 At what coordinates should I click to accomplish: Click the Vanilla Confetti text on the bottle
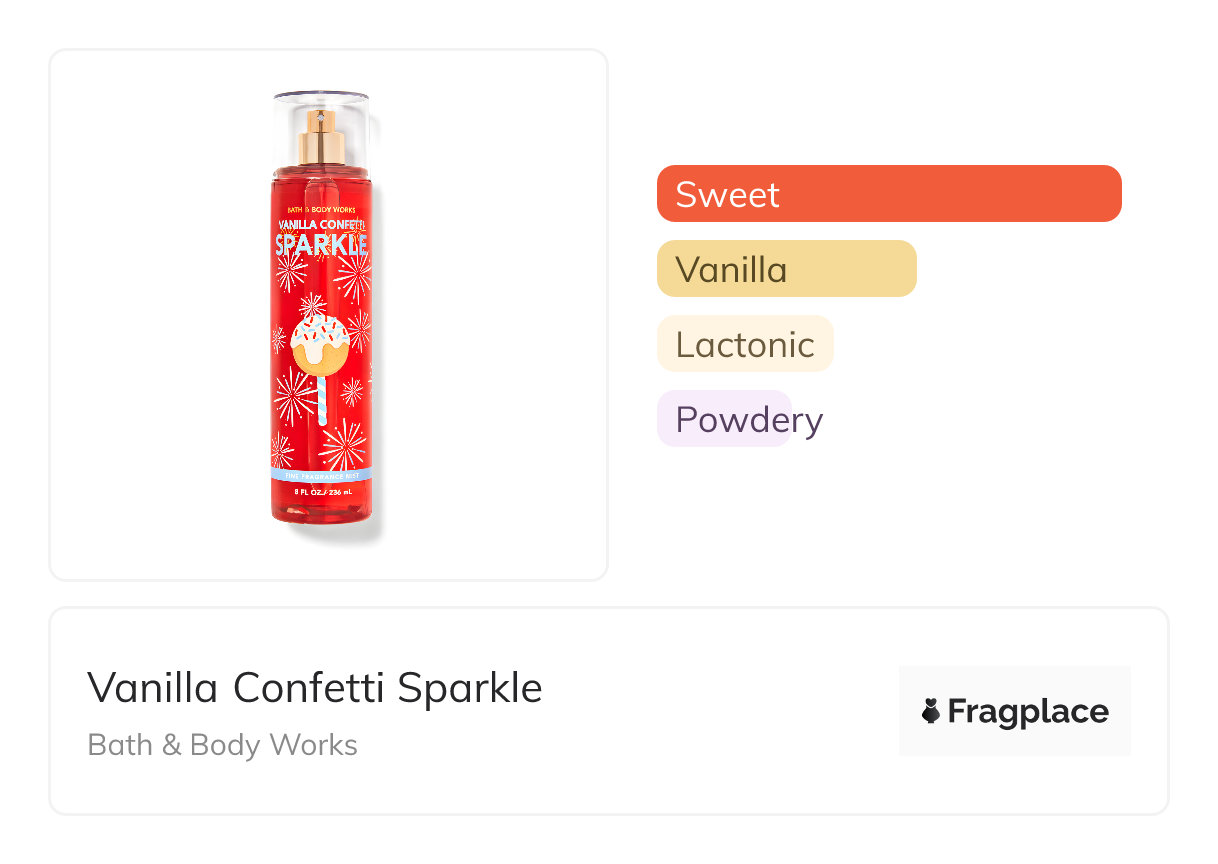tap(321, 222)
